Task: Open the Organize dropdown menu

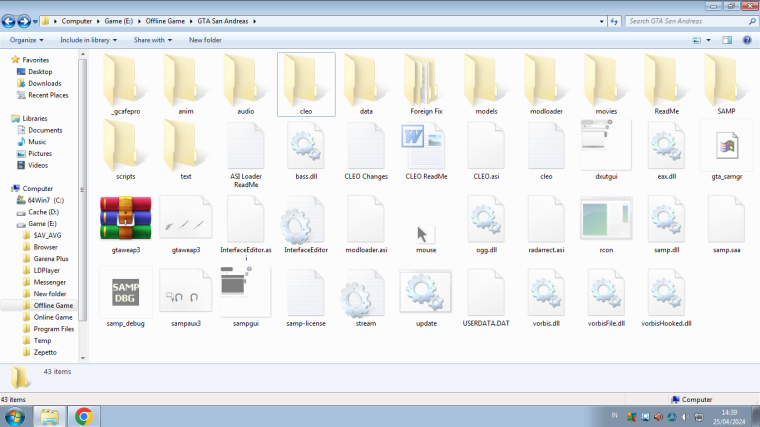Action: point(26,40)
